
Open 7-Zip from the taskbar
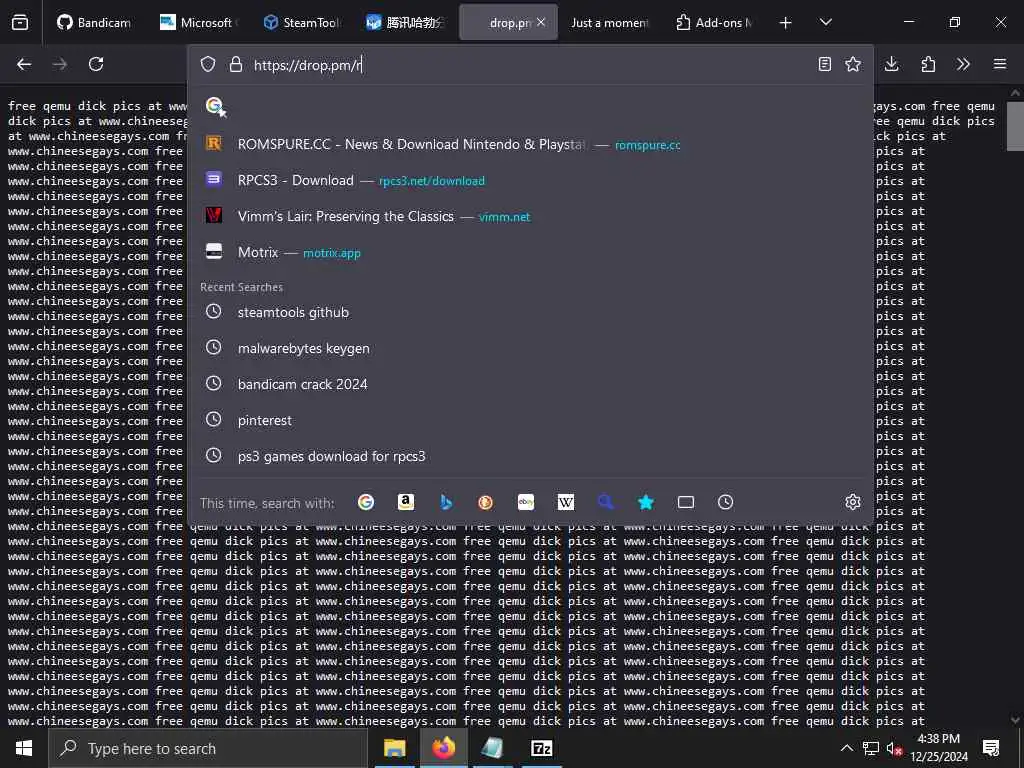click(x=541, y=748)
